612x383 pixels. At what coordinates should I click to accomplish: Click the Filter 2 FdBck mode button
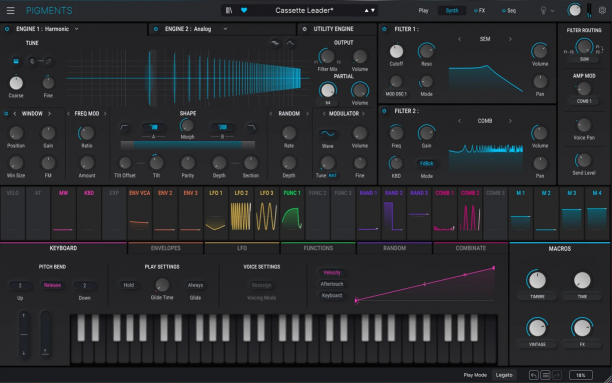coord(426,164)
